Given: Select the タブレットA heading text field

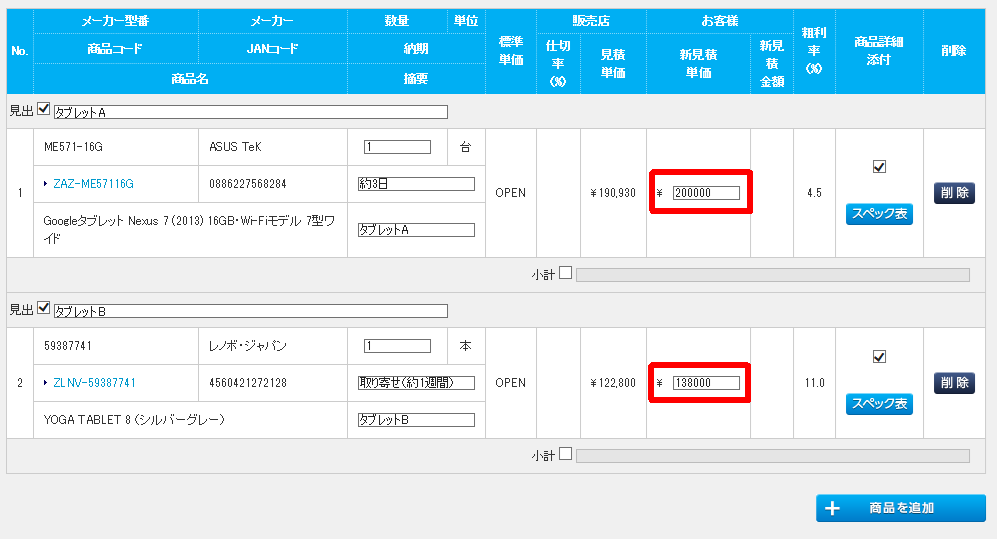Looking at the screenshot, I should pyautogui.click(x=250, y=112).
